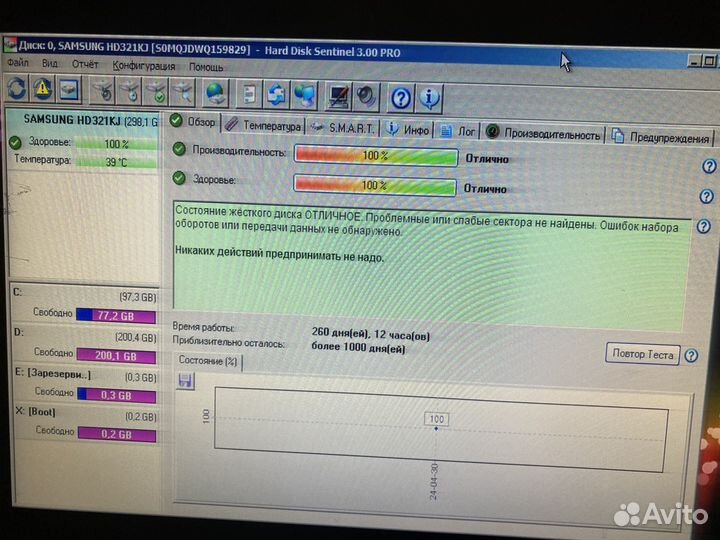The height and width of the screenshot is (540, 720).
Task: Click the Отлично label next to Производительность
Action: coord(487,159)
